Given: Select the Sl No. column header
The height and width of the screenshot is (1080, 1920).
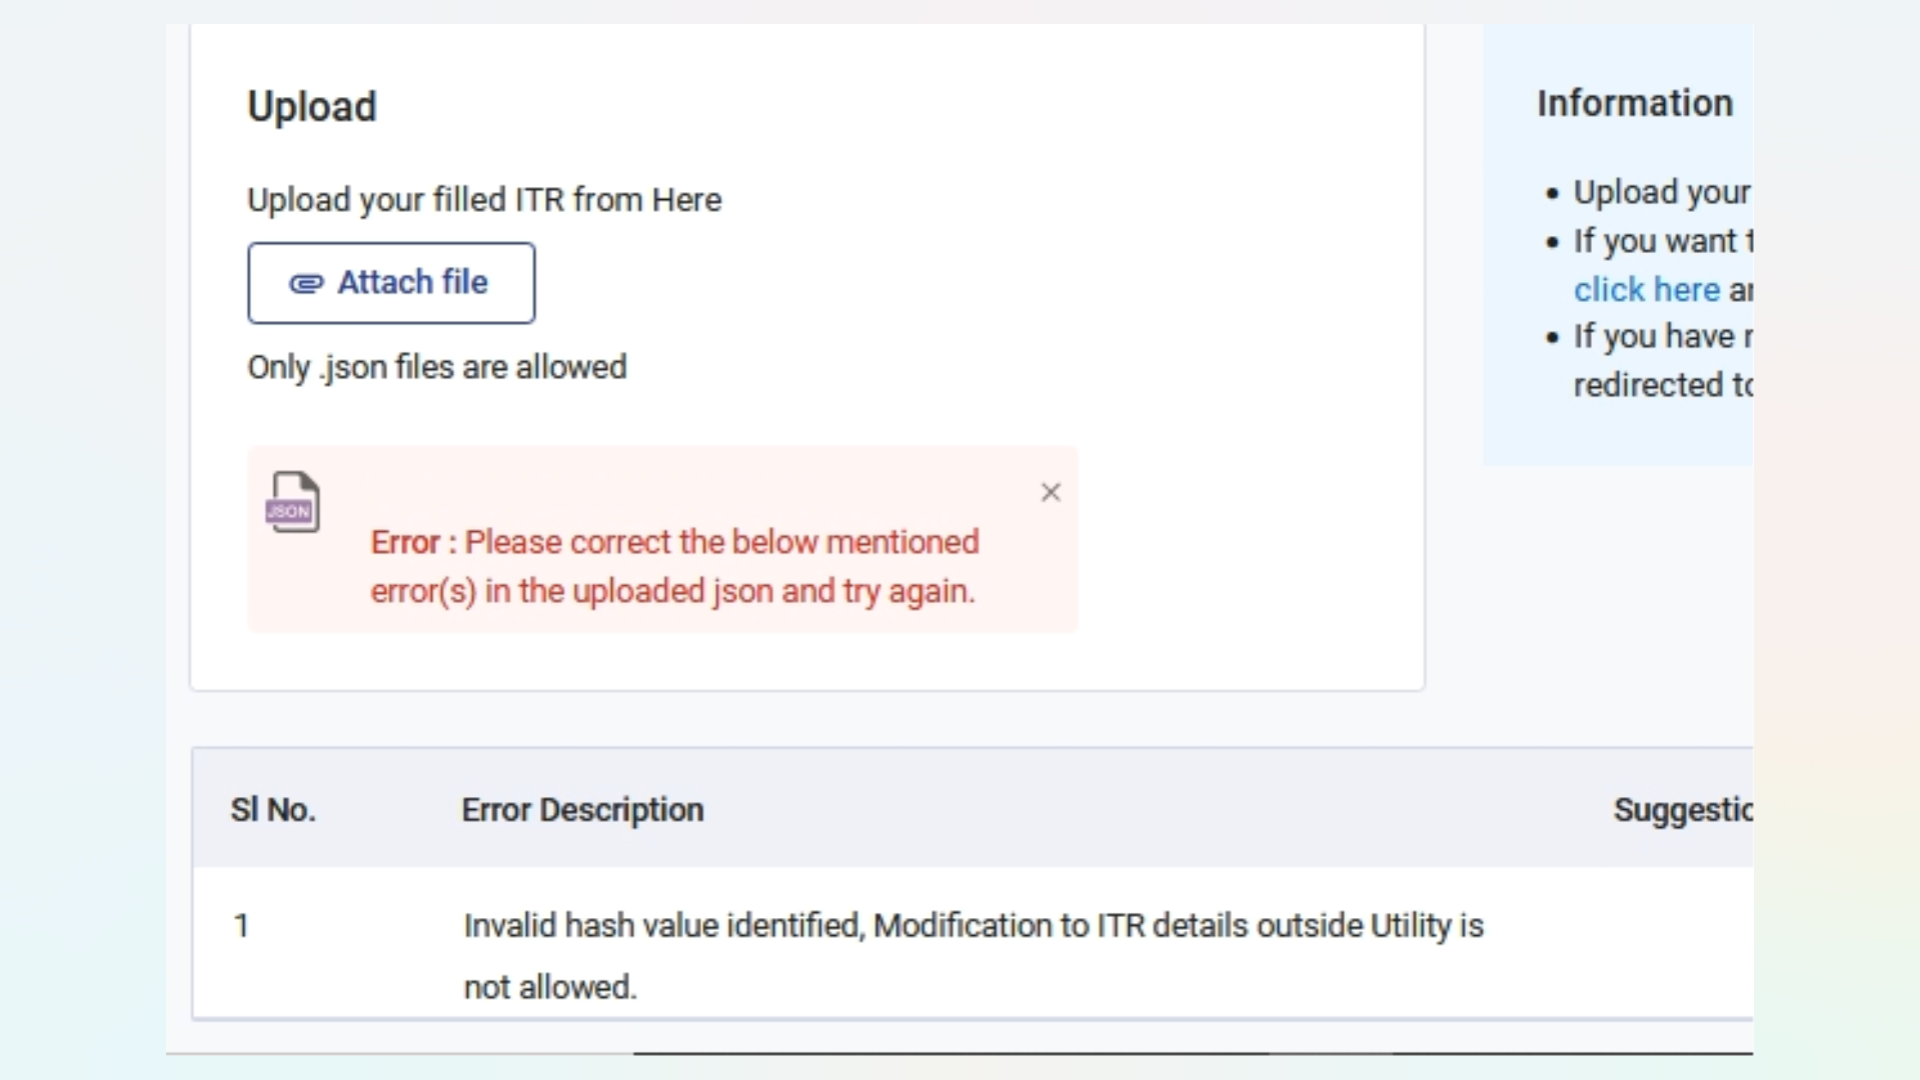Looking at the screenshot, I should click(273, 809).
